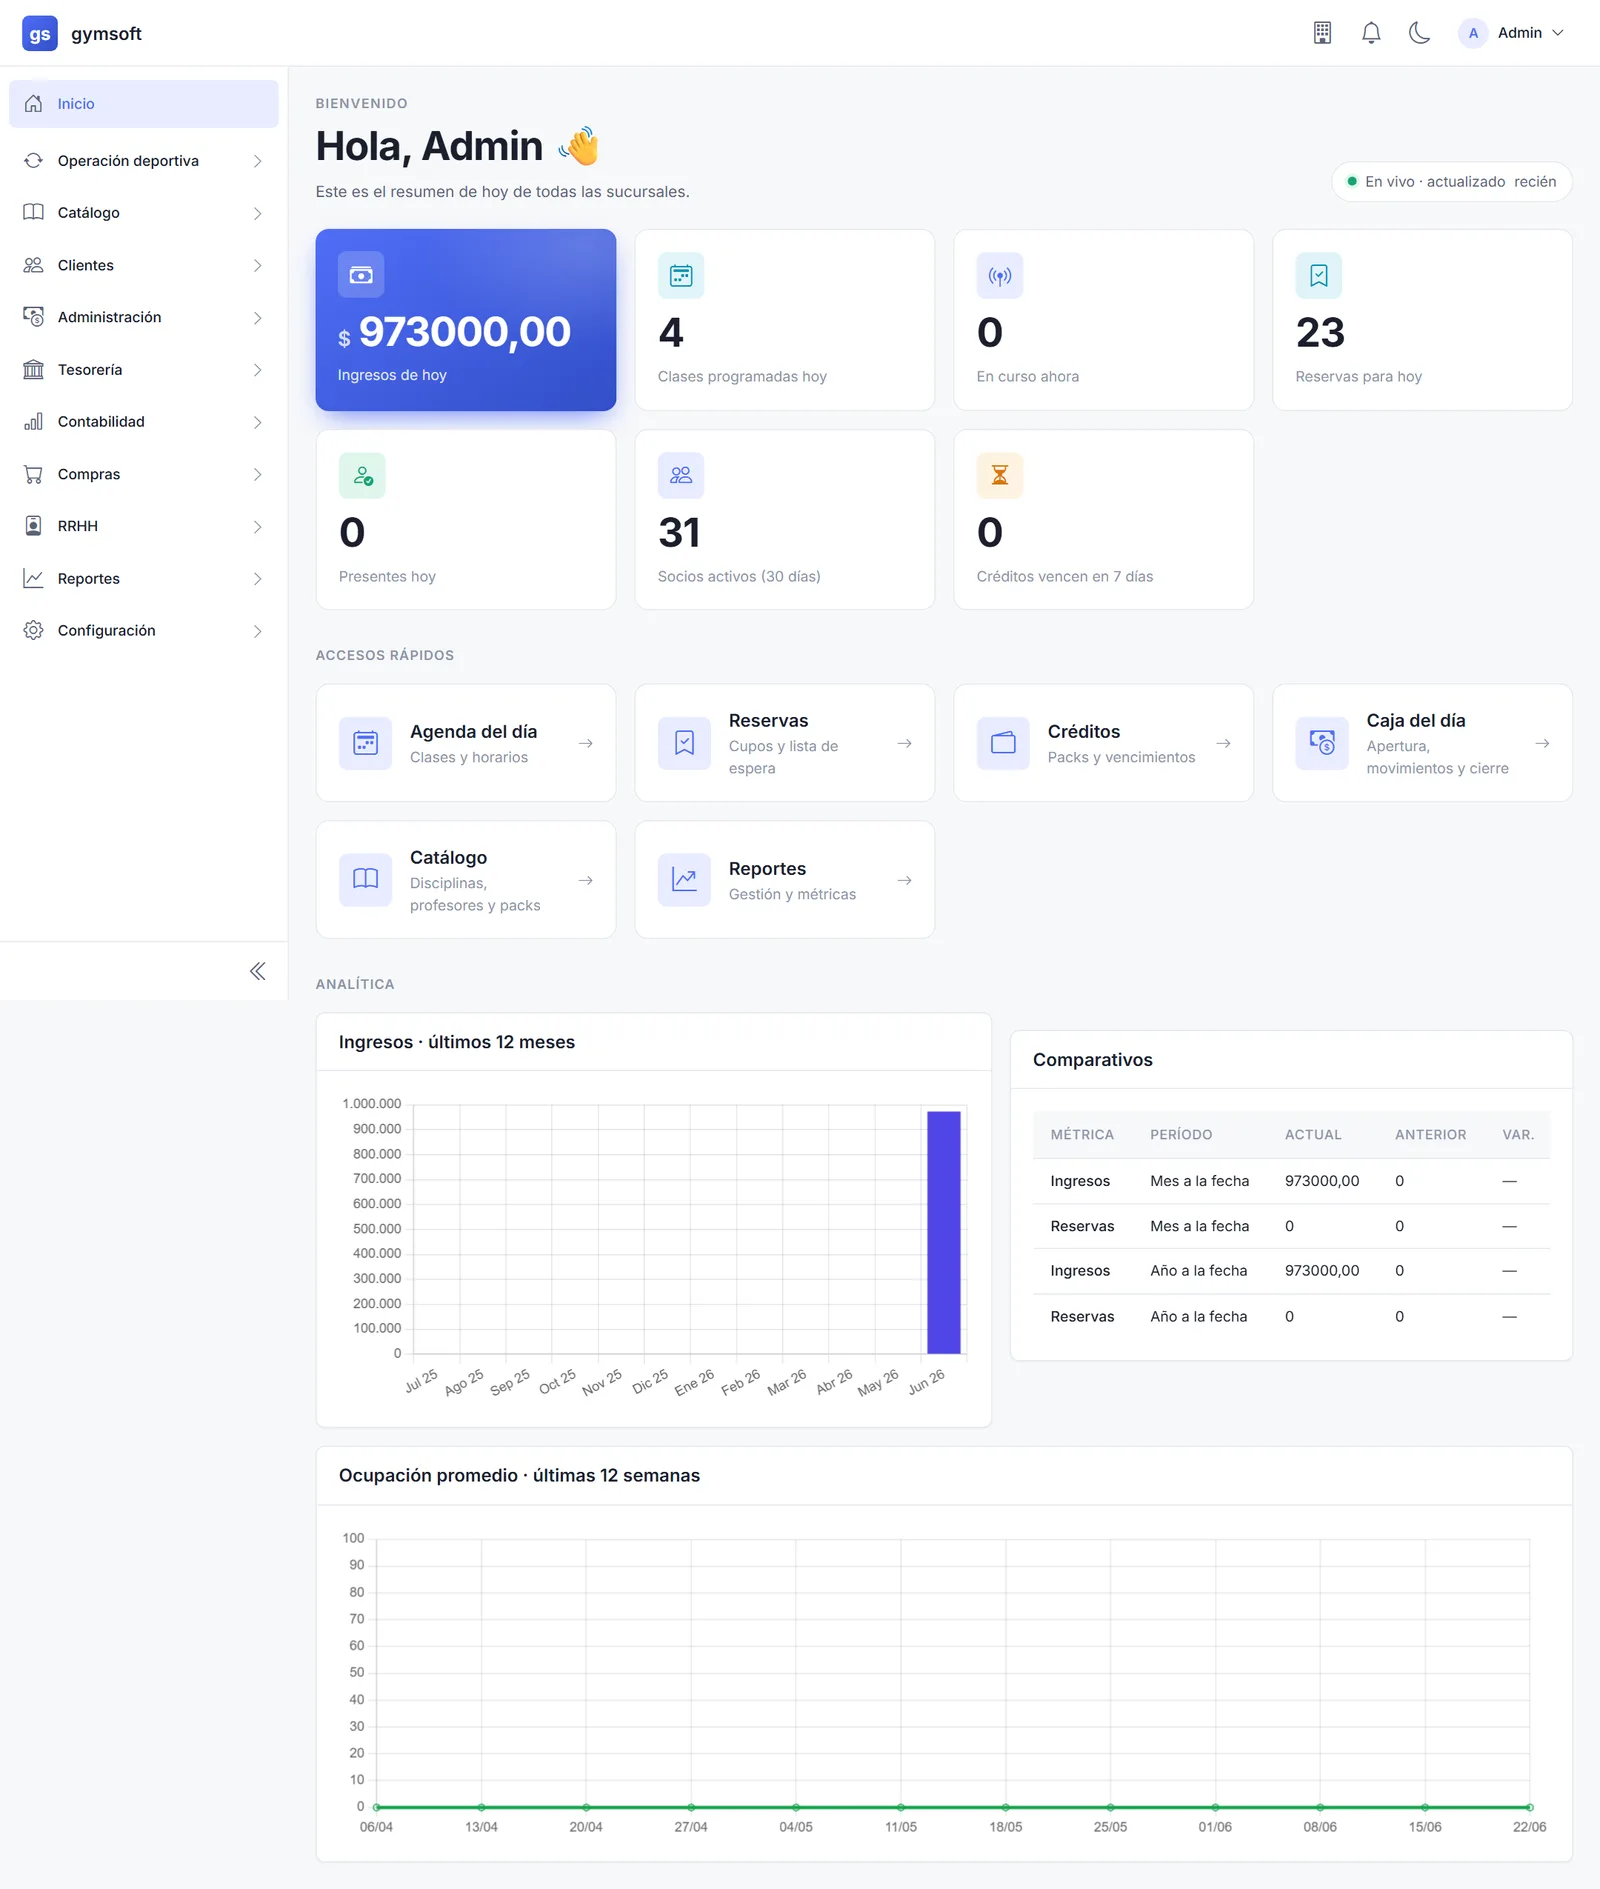Click the Clientes people icon in sidebar

click(x=33, y=265)
